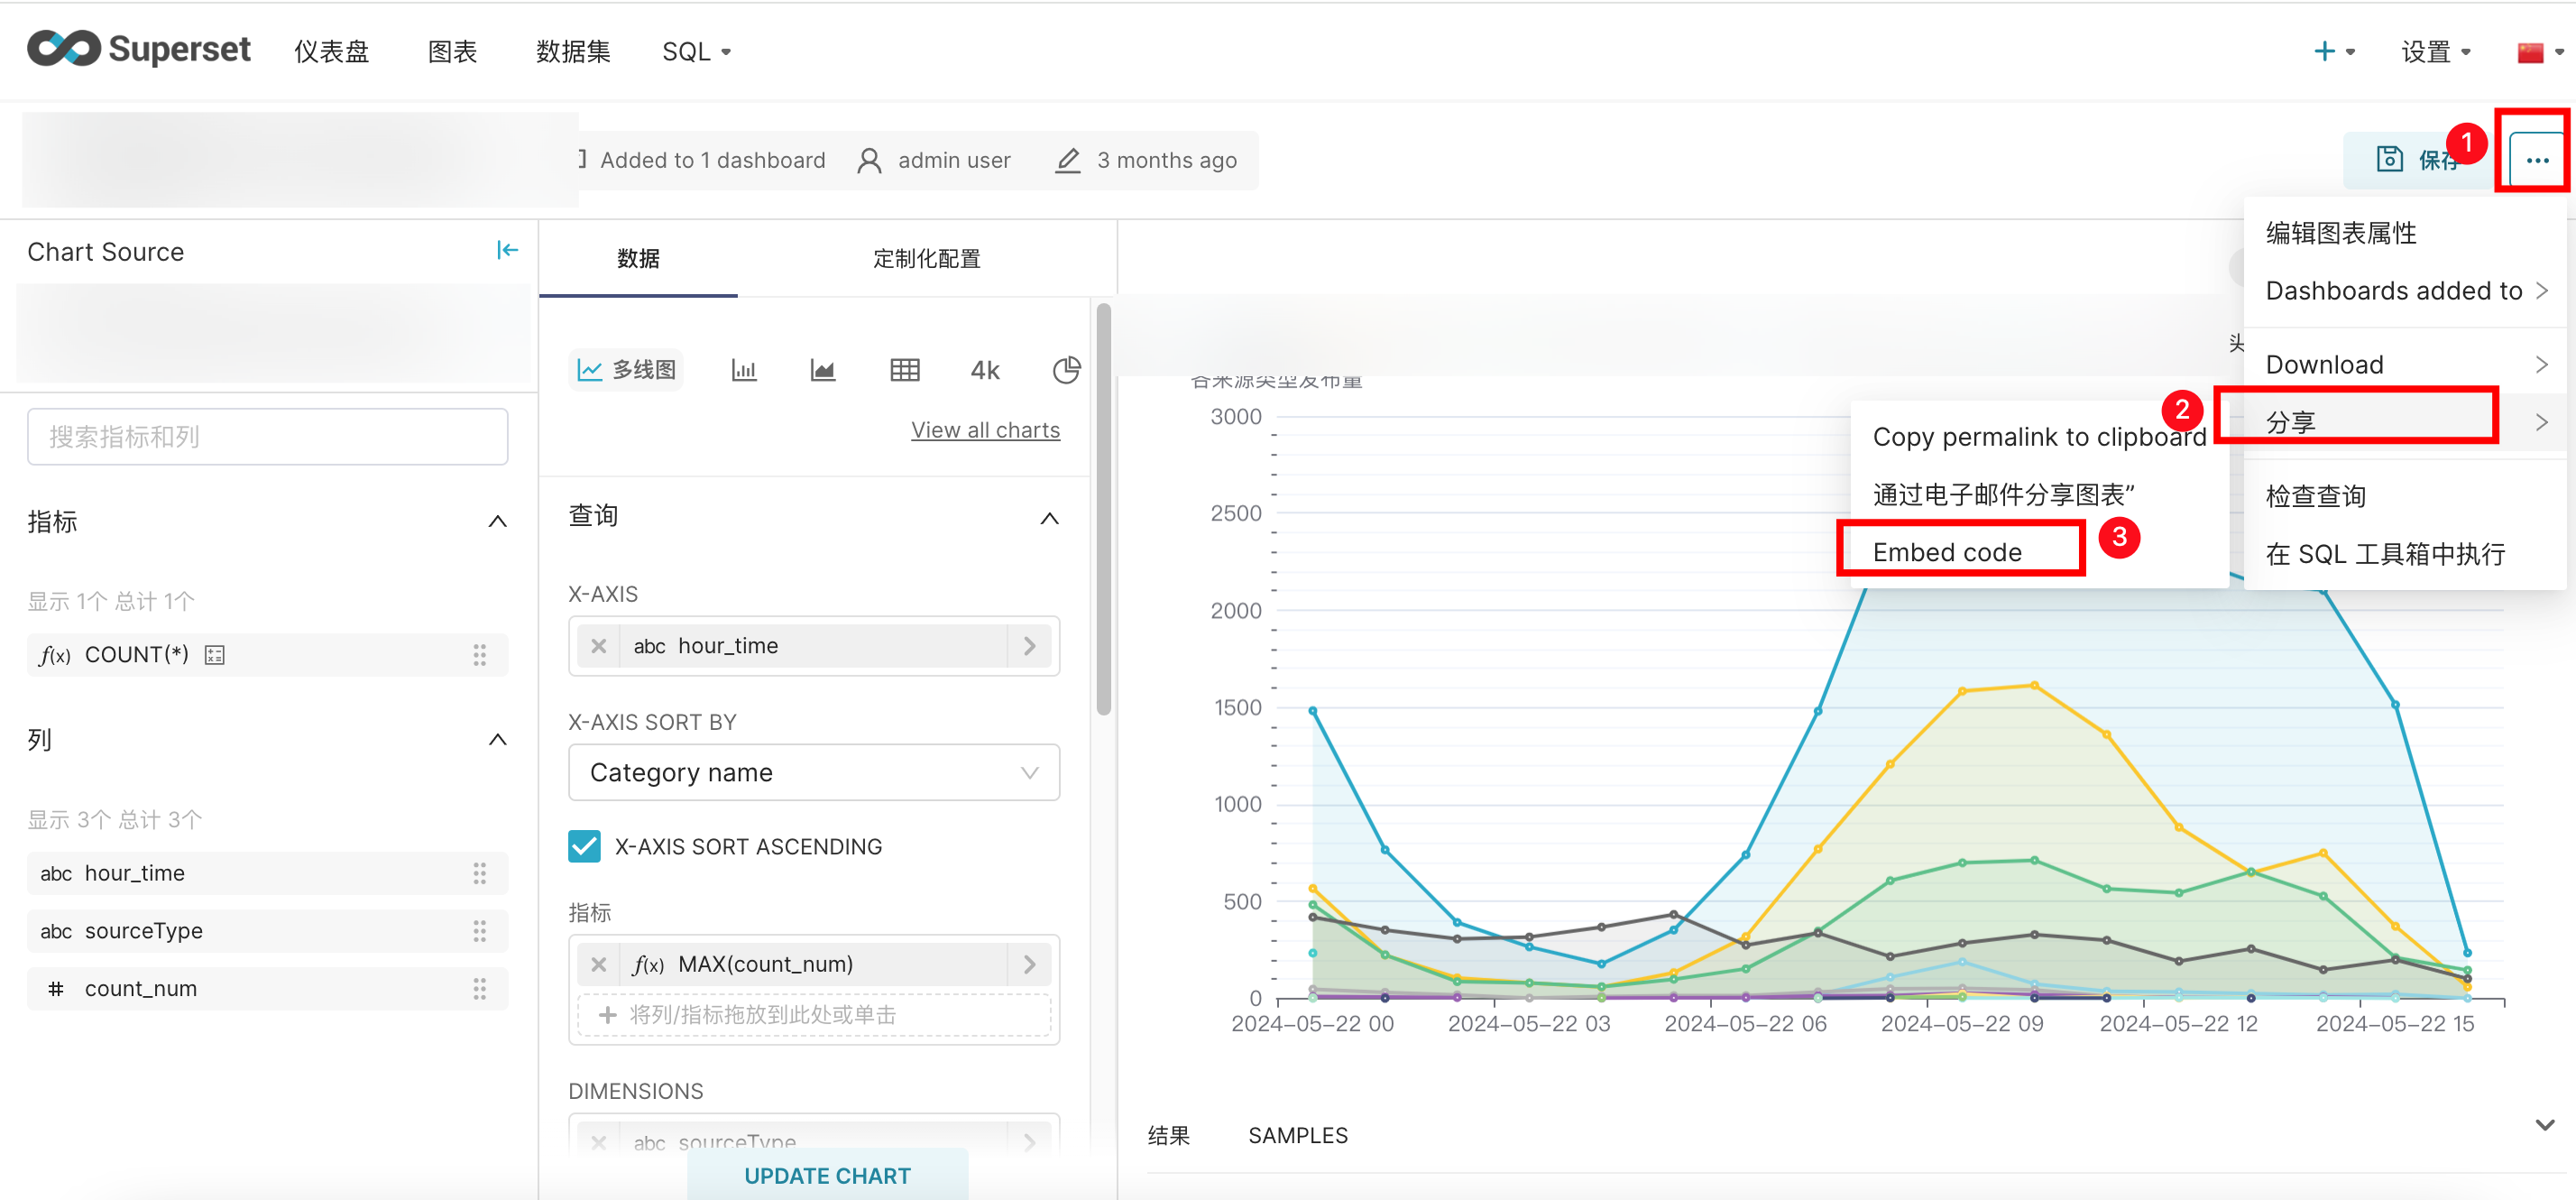Go to 数据集 in navigation
Image resolution: width=2576 pixels, height=1200 pixels.
point(573,51)
